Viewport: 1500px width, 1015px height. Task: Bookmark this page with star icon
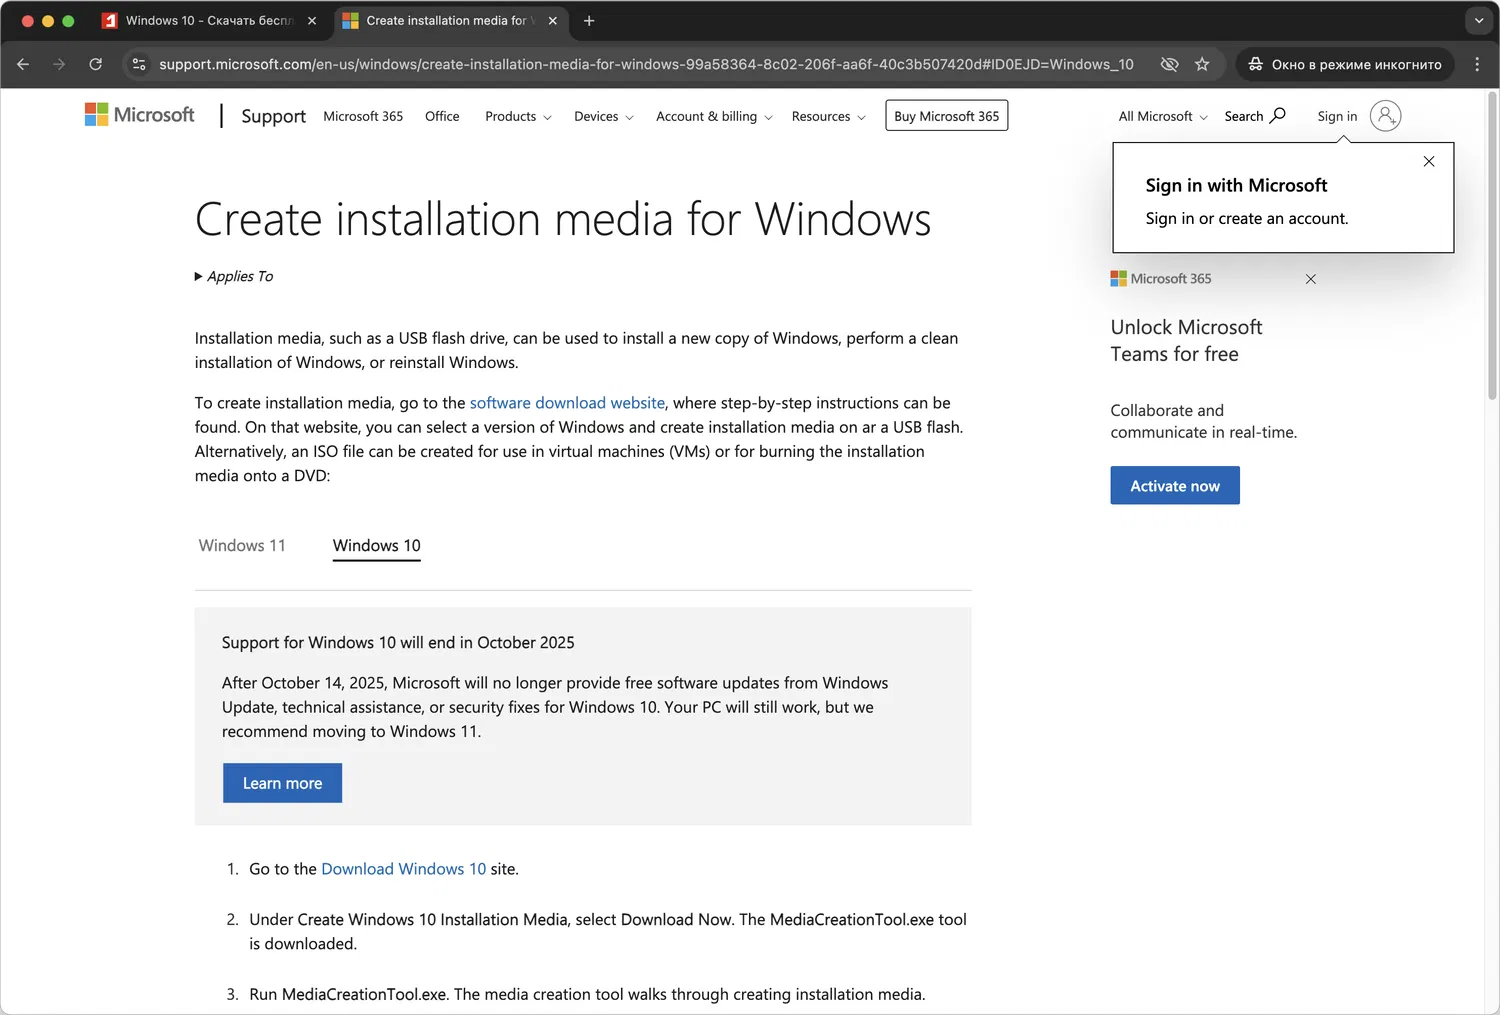[1202, 64]
